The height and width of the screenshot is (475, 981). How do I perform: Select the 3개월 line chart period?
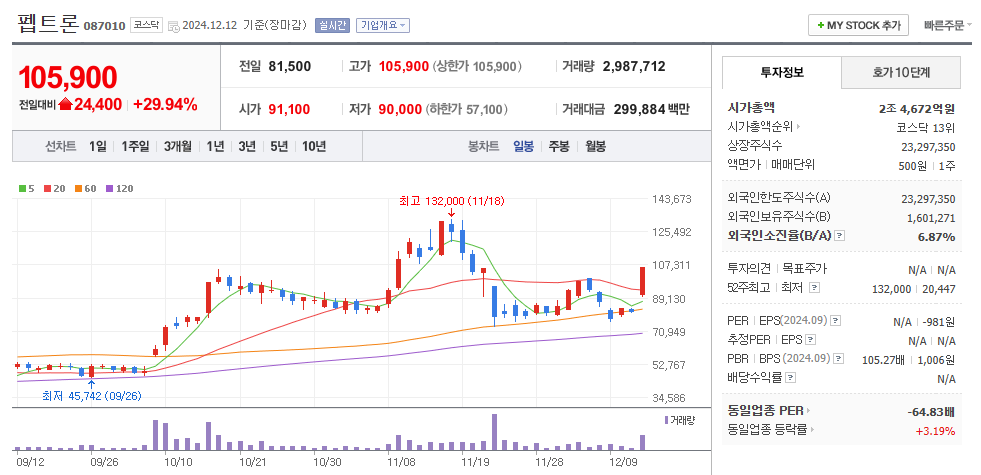(x=178, y=146)
